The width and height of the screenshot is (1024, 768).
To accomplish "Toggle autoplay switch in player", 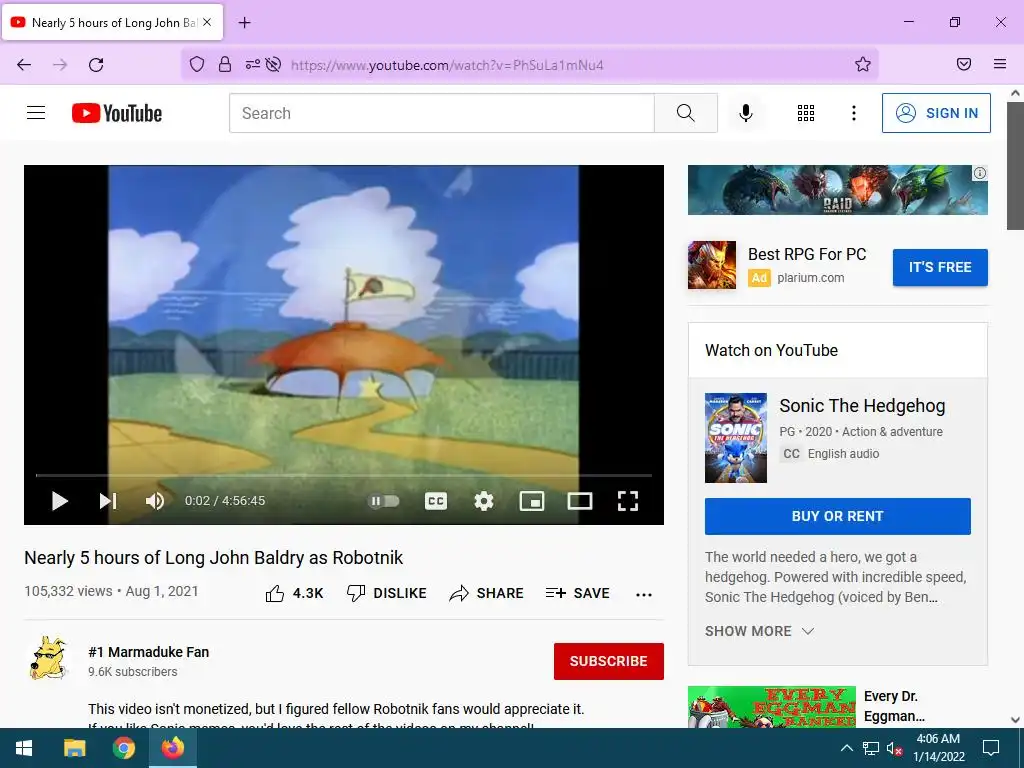I will pyautogui.click(x=384, y=501).
